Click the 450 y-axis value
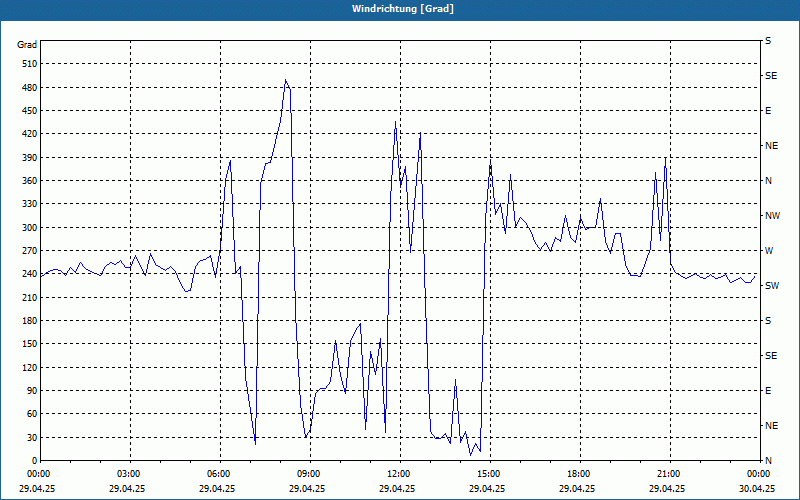Screen dimensions: 800x500 click(30, 111)
